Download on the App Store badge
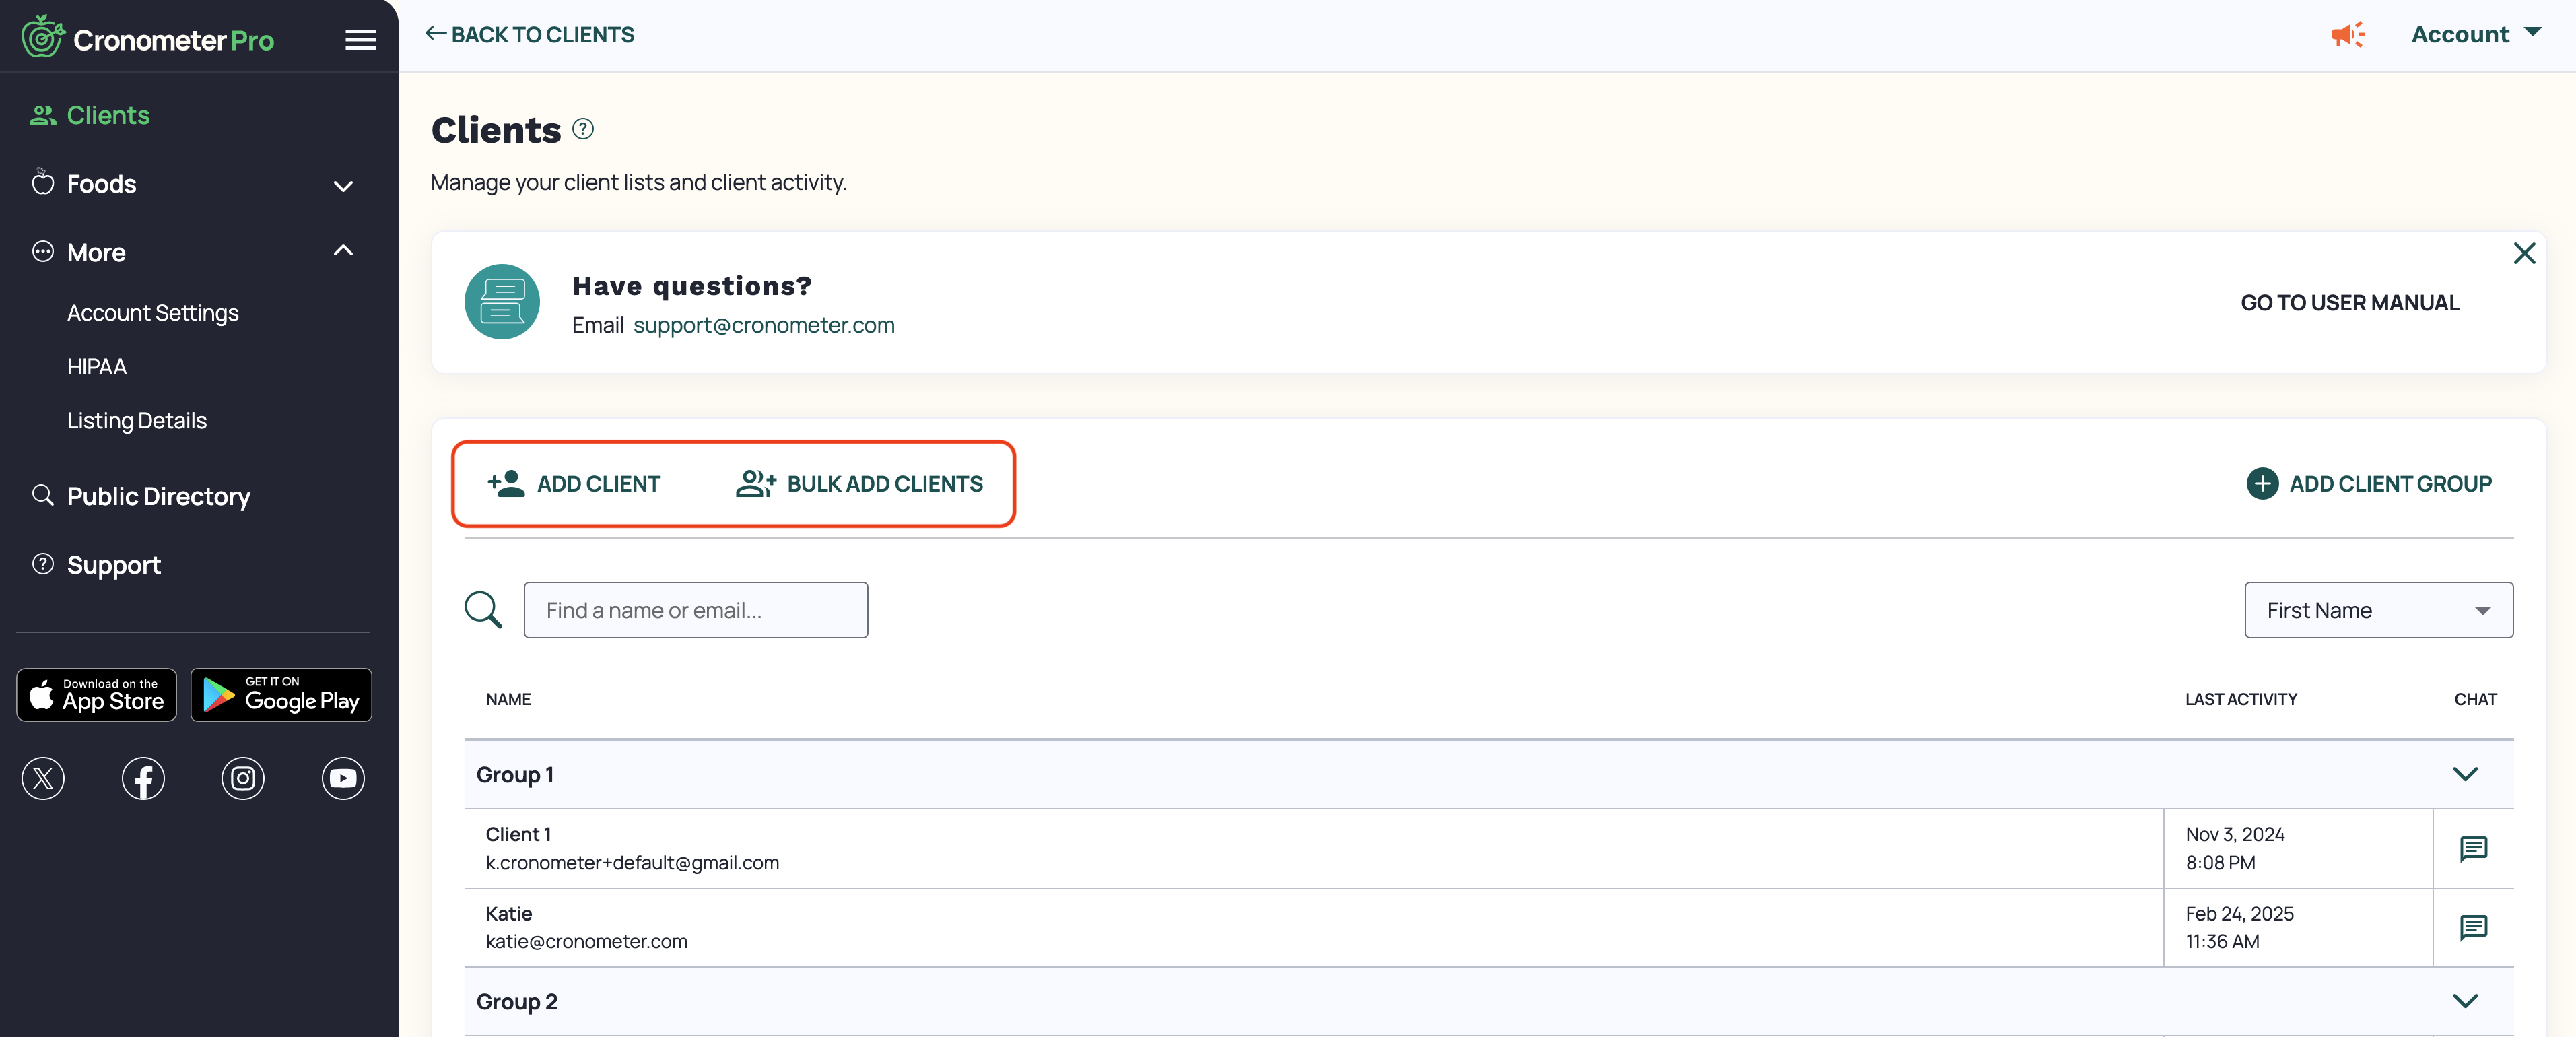 coord(97,694)
